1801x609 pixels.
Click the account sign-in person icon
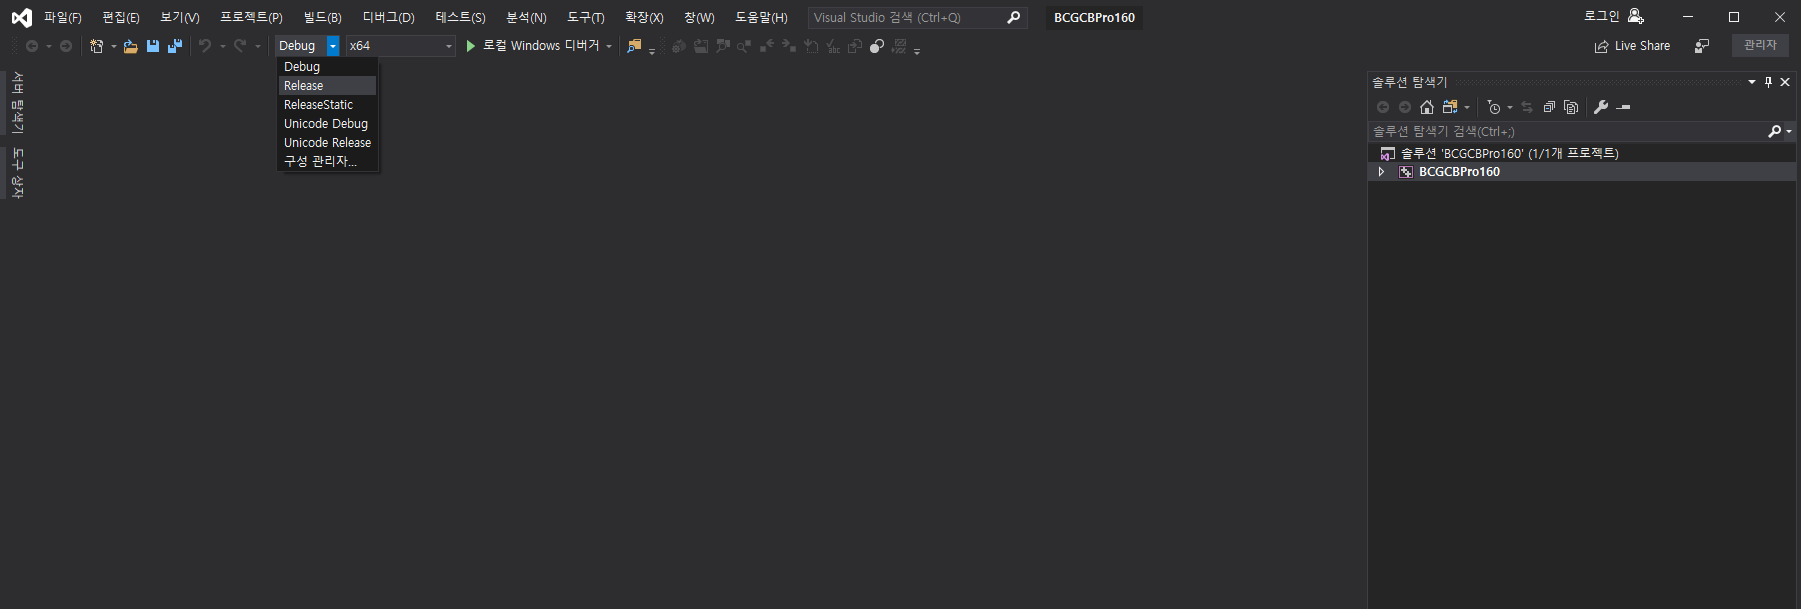click(1636, 16)
